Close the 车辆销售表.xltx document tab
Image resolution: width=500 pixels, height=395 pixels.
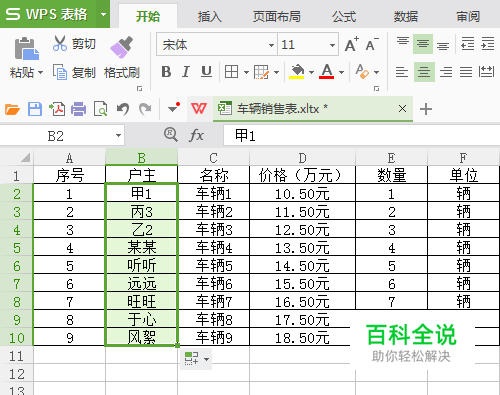point(402,108)
